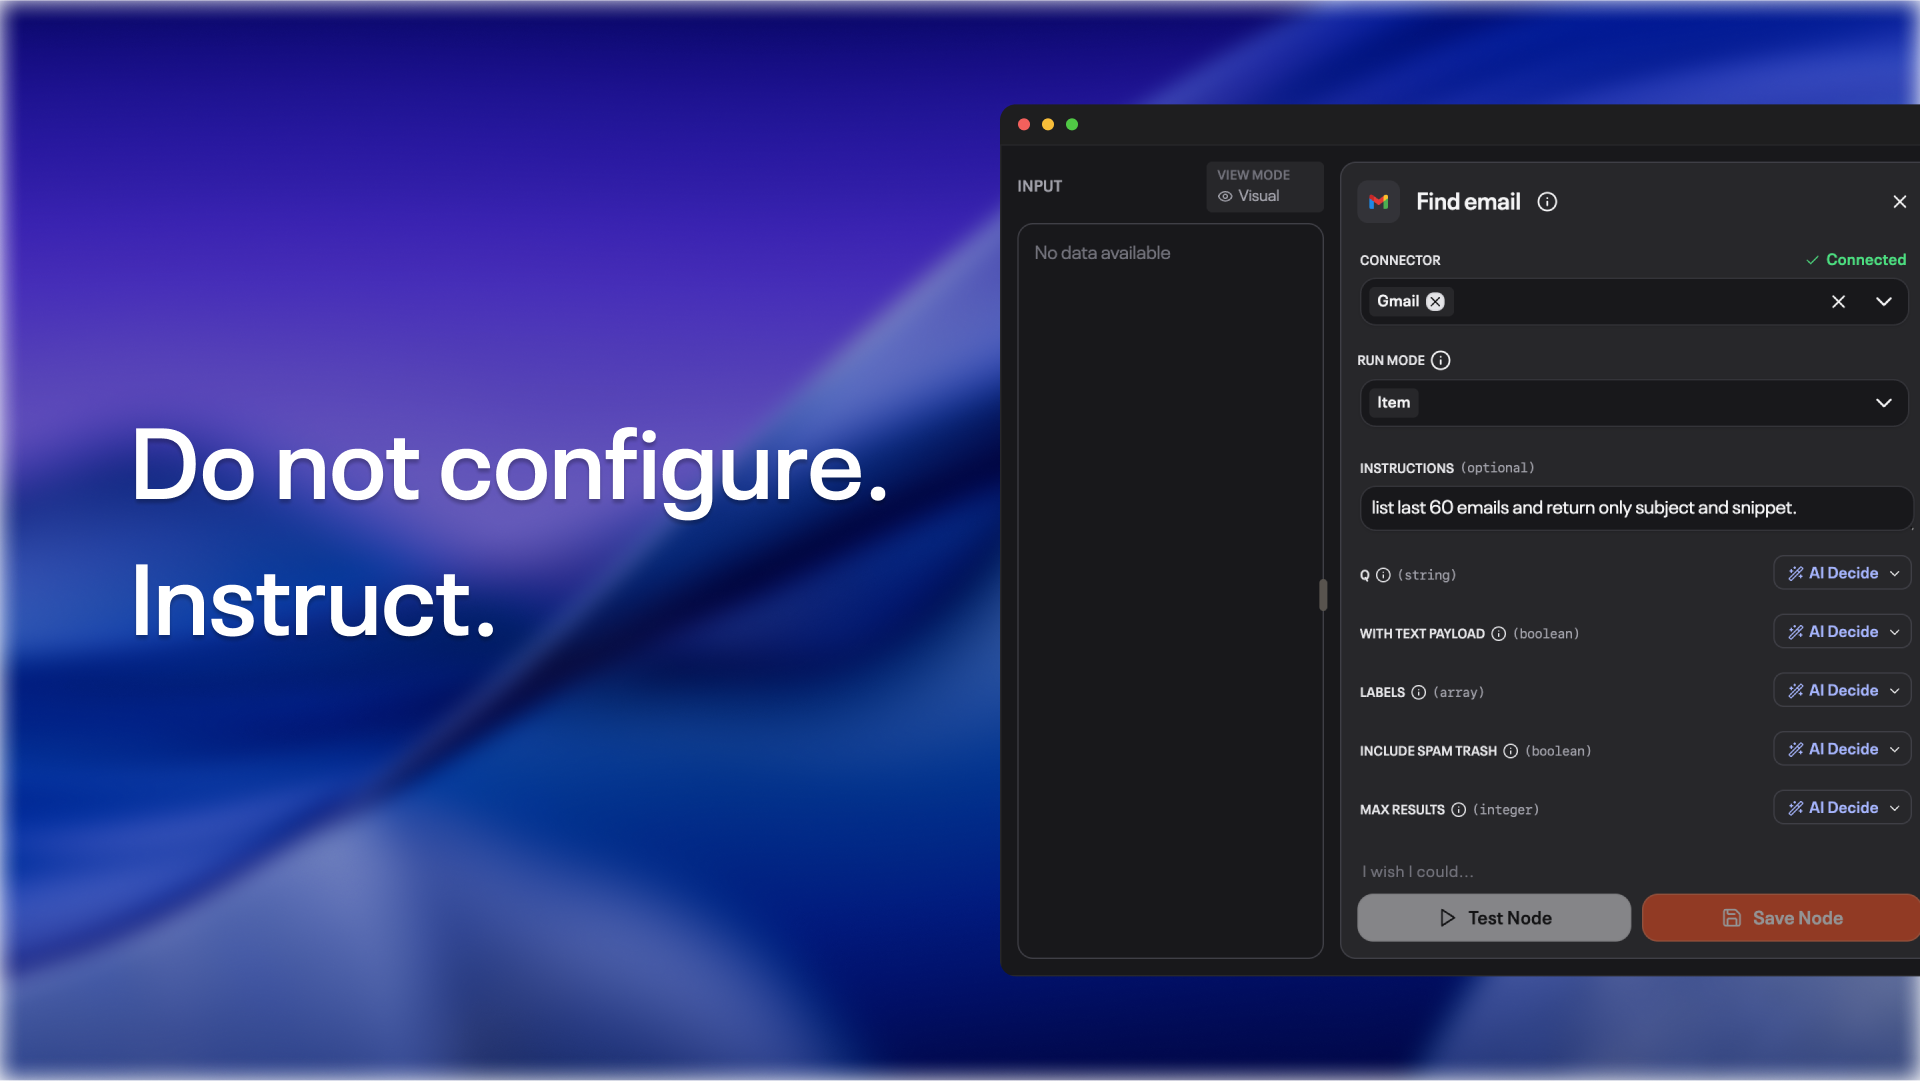Image resolution: width=1920 pixels, height=1081 pixels.
Task: Click the Run Mode info icon
Action: tap(1440, 360)
